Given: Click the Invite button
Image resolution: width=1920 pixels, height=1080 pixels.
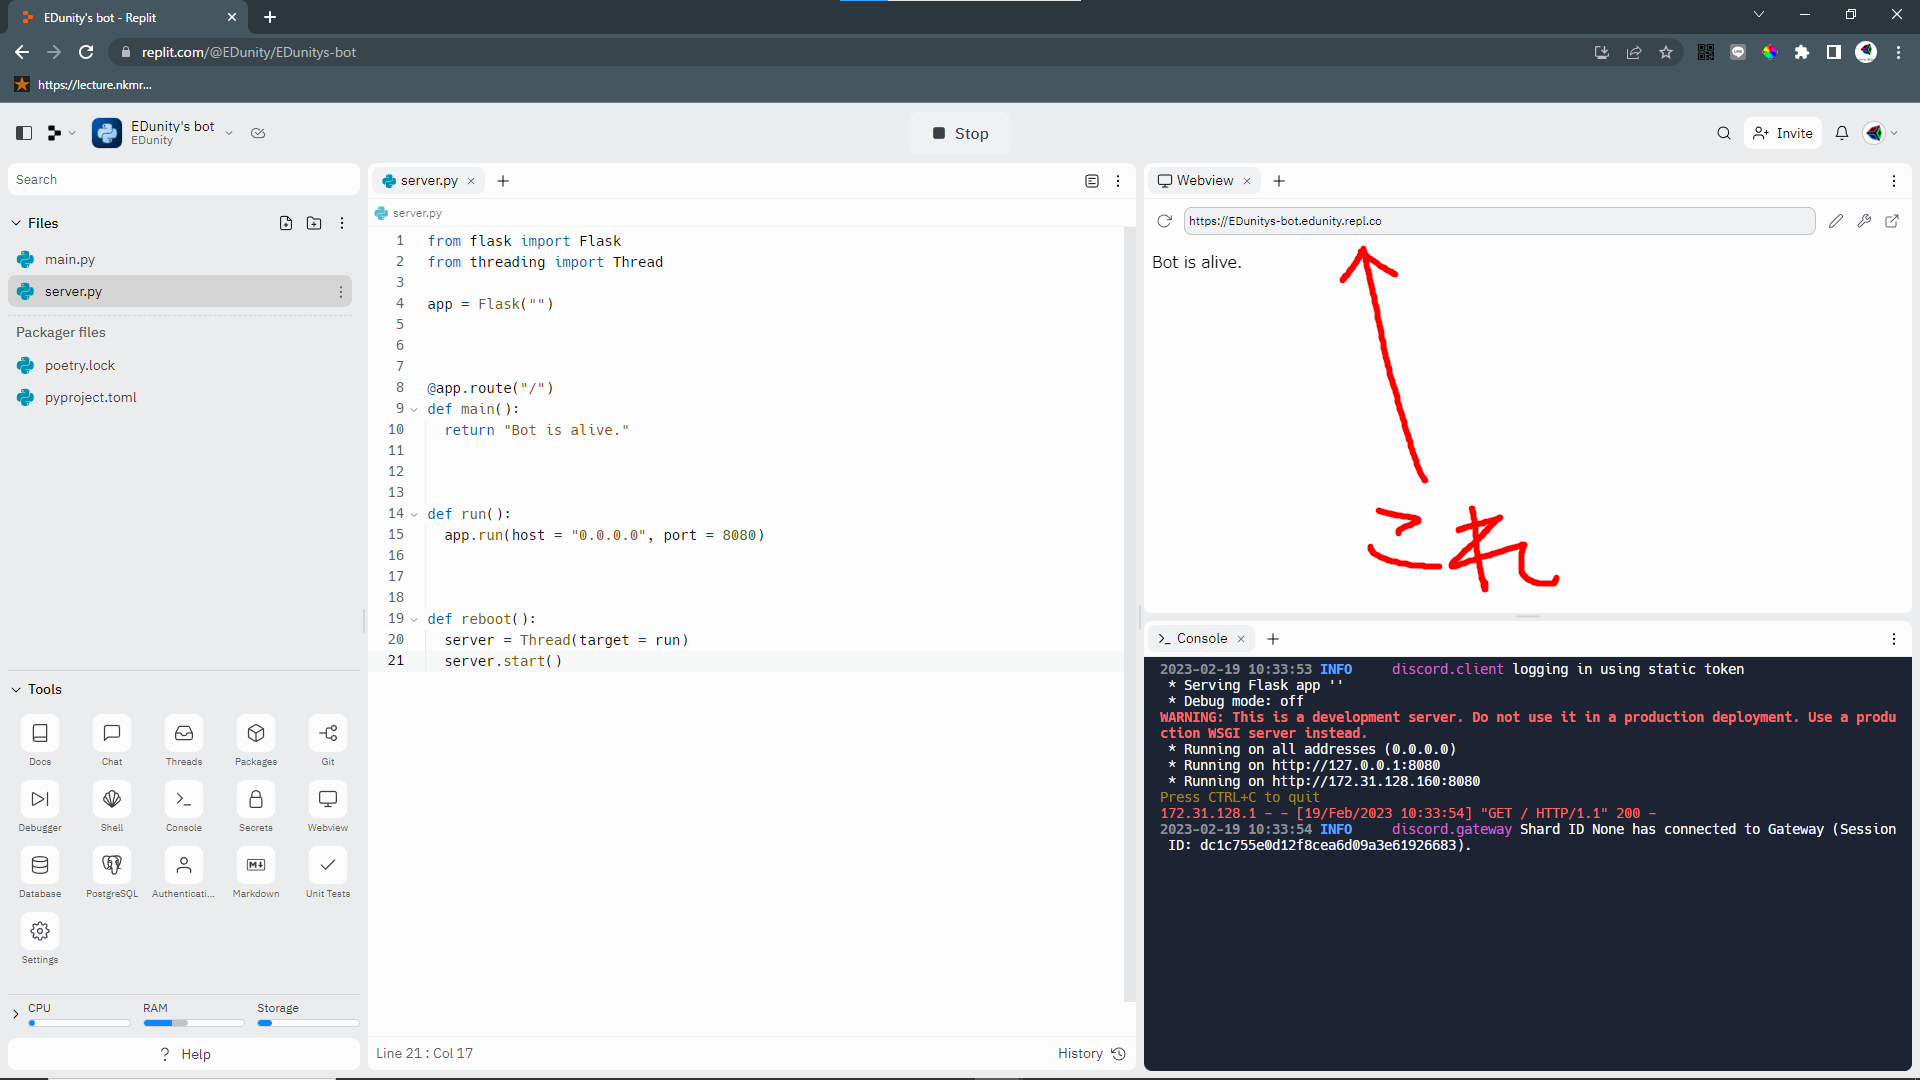Looking at the screenshot, I should (1783, 133).
